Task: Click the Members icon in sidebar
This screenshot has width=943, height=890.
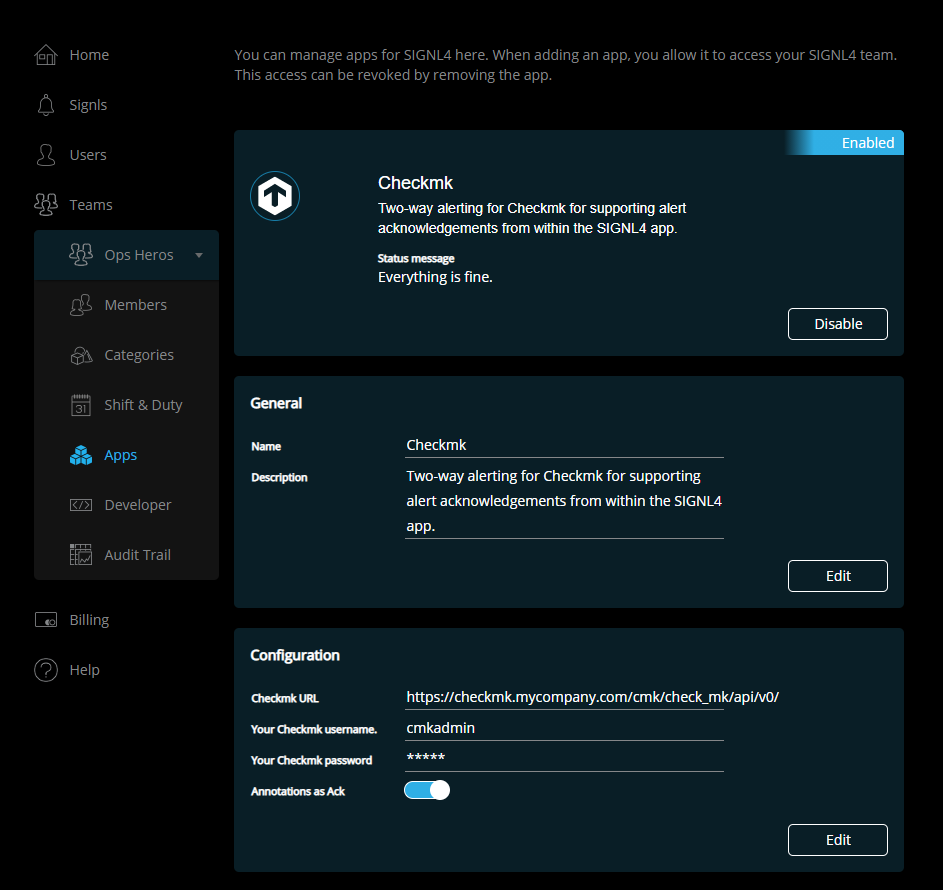Action: [81, 305]
